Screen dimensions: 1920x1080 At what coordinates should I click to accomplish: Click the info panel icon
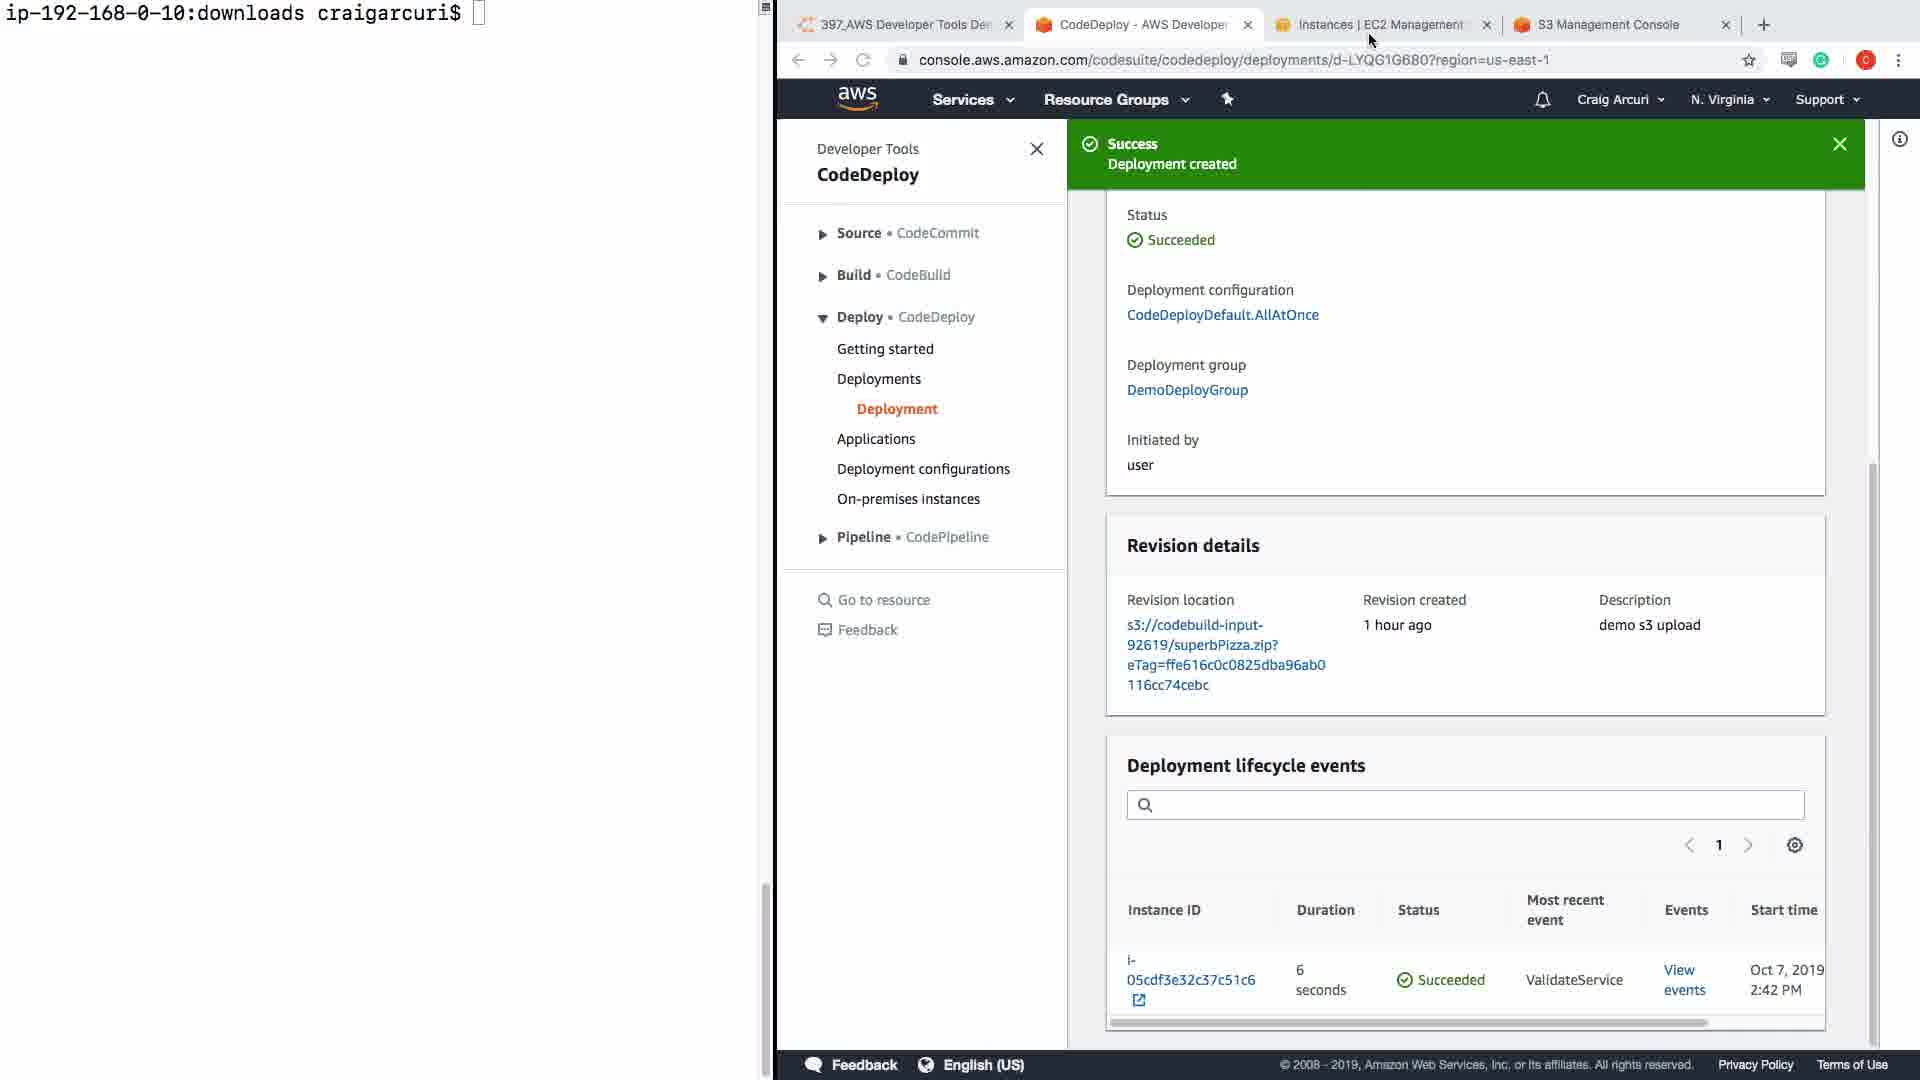click(x=1899, y=140)
